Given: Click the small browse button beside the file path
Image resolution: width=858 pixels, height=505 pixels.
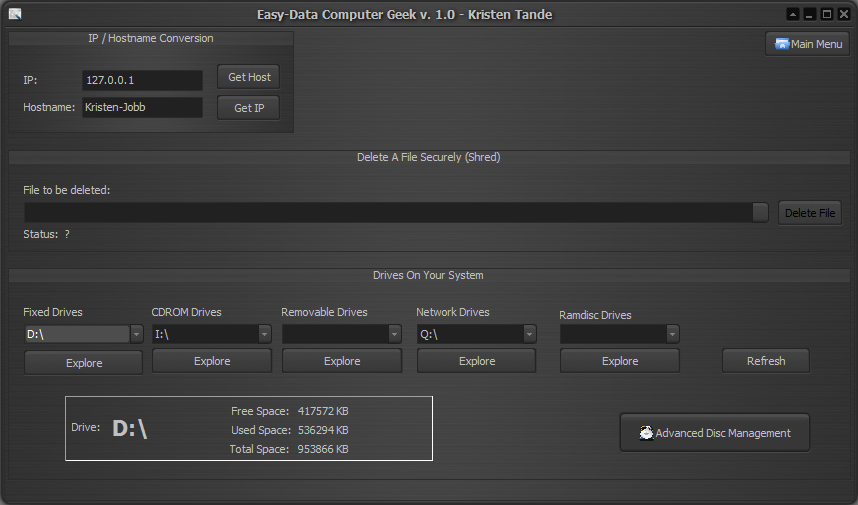Looking at the screenshot, I should pos(760,212).
